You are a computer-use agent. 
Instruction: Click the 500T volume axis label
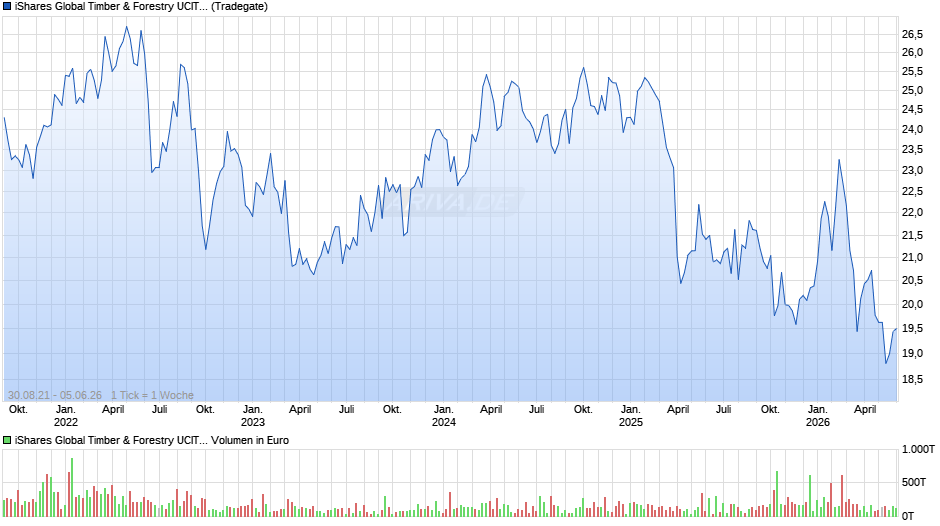[x=915, y=483]
